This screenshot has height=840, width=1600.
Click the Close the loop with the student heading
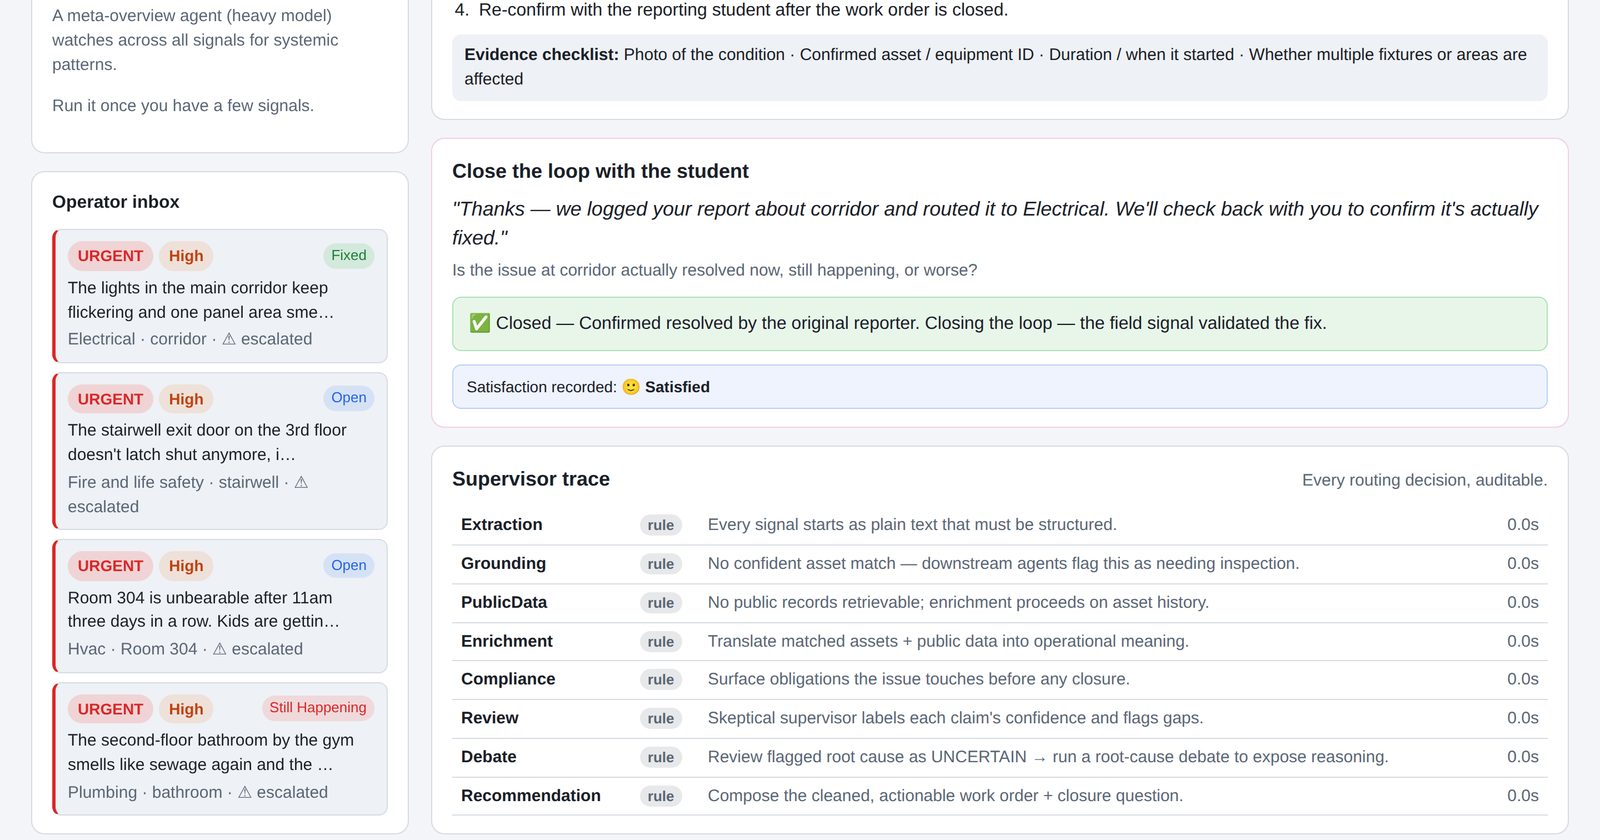click(600, 171)
